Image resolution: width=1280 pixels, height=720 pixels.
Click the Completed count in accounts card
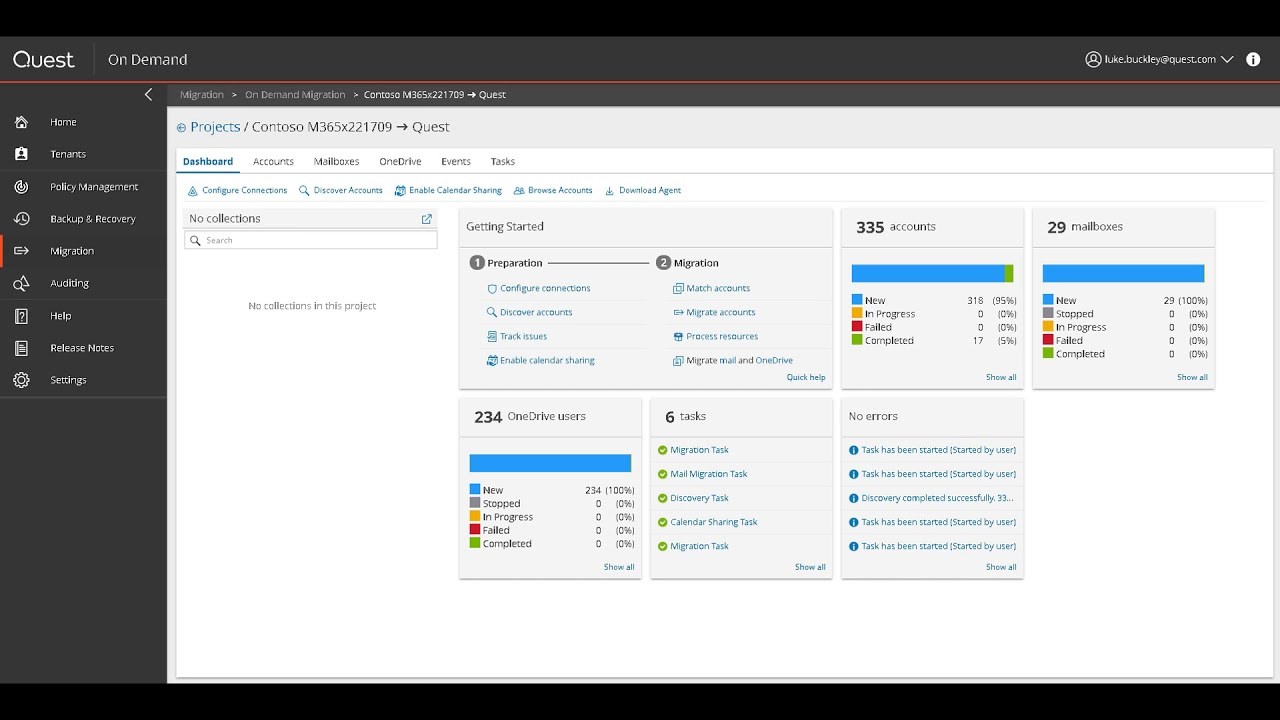(x=978, y=340)
